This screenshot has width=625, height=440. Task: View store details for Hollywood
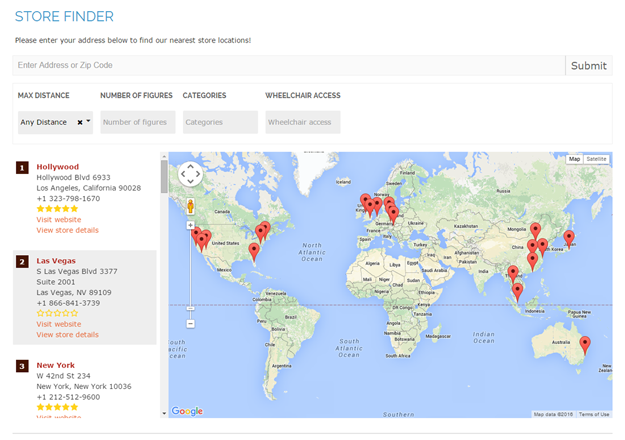pos(67,230)
